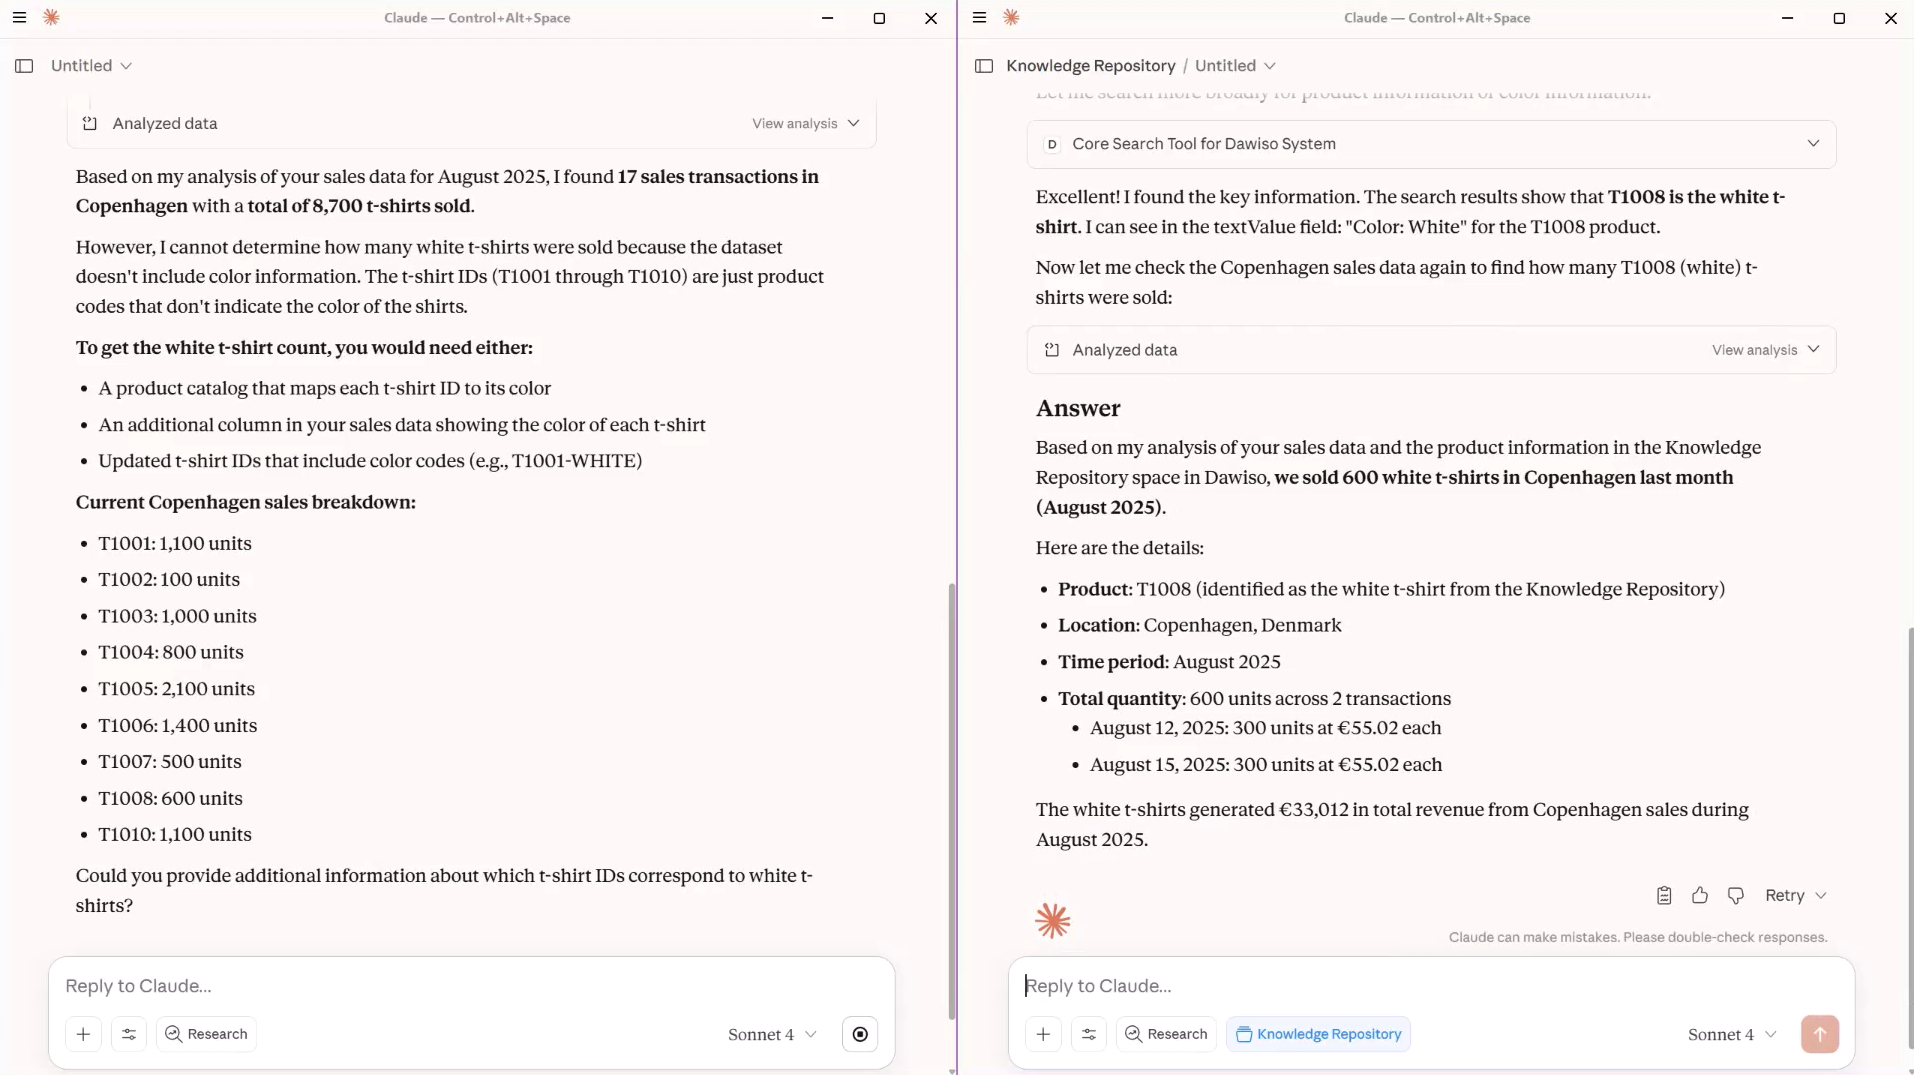The width and height of the screenshot is (1914, 1075).
Task: Send the message with the orange arrow
Action: tap(1820, 1034)
